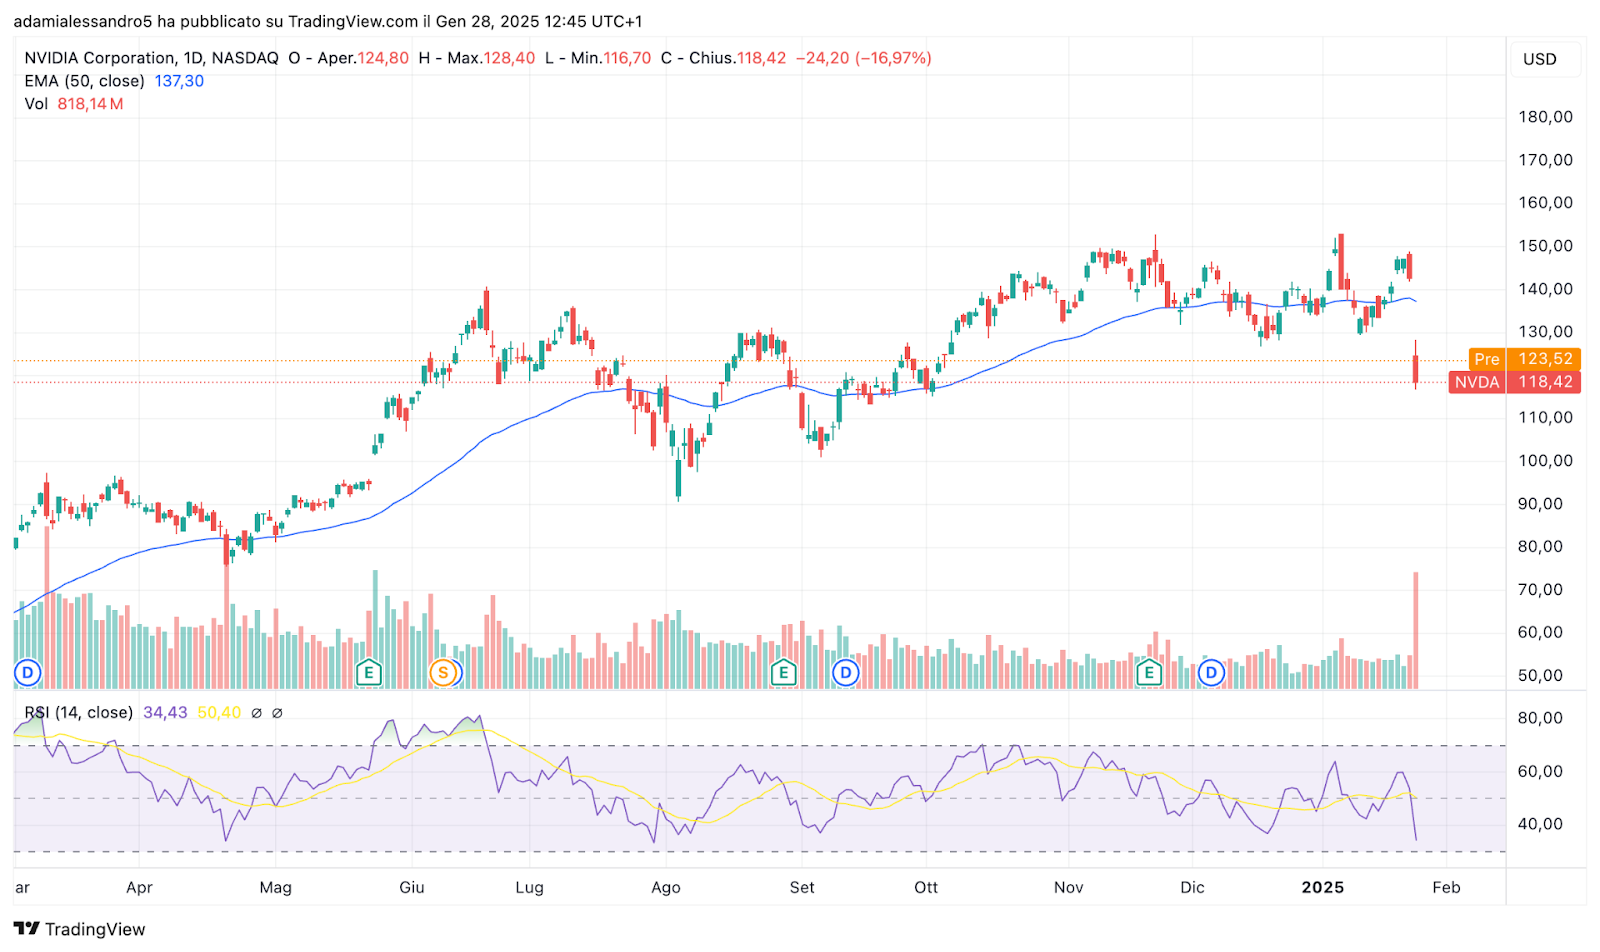Viewport: 1600px width, 952px height.
Task: Click the dividend marker in December
Action: click(1212, 673)
